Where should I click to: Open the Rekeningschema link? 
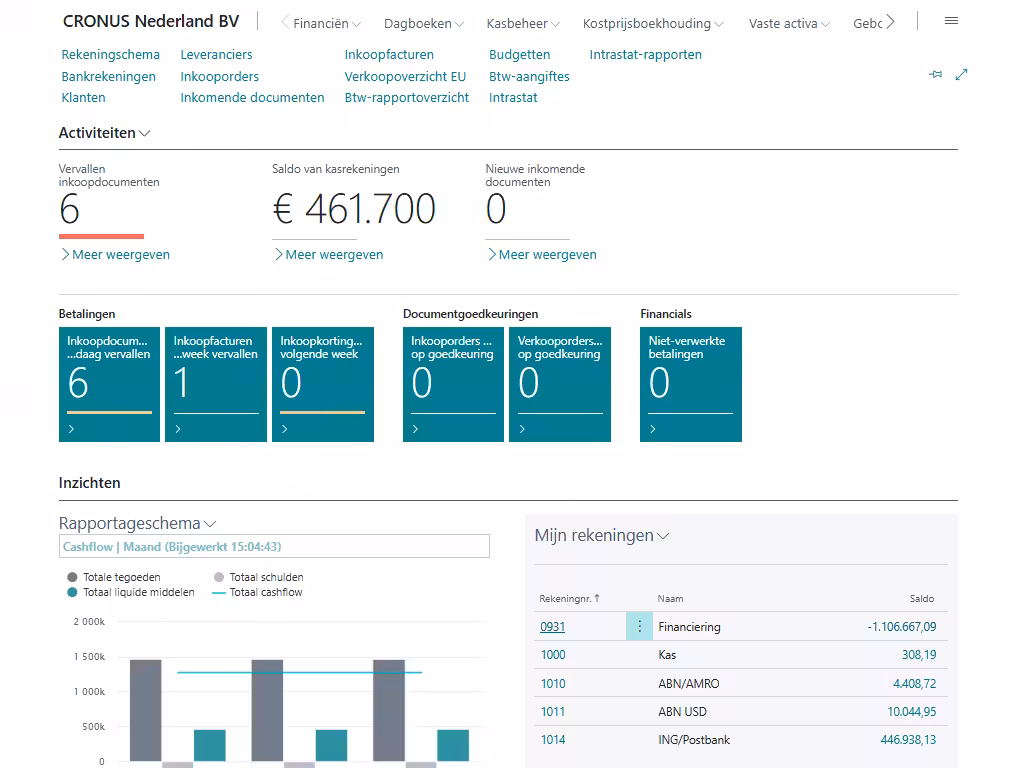click(x=110, y=55)
